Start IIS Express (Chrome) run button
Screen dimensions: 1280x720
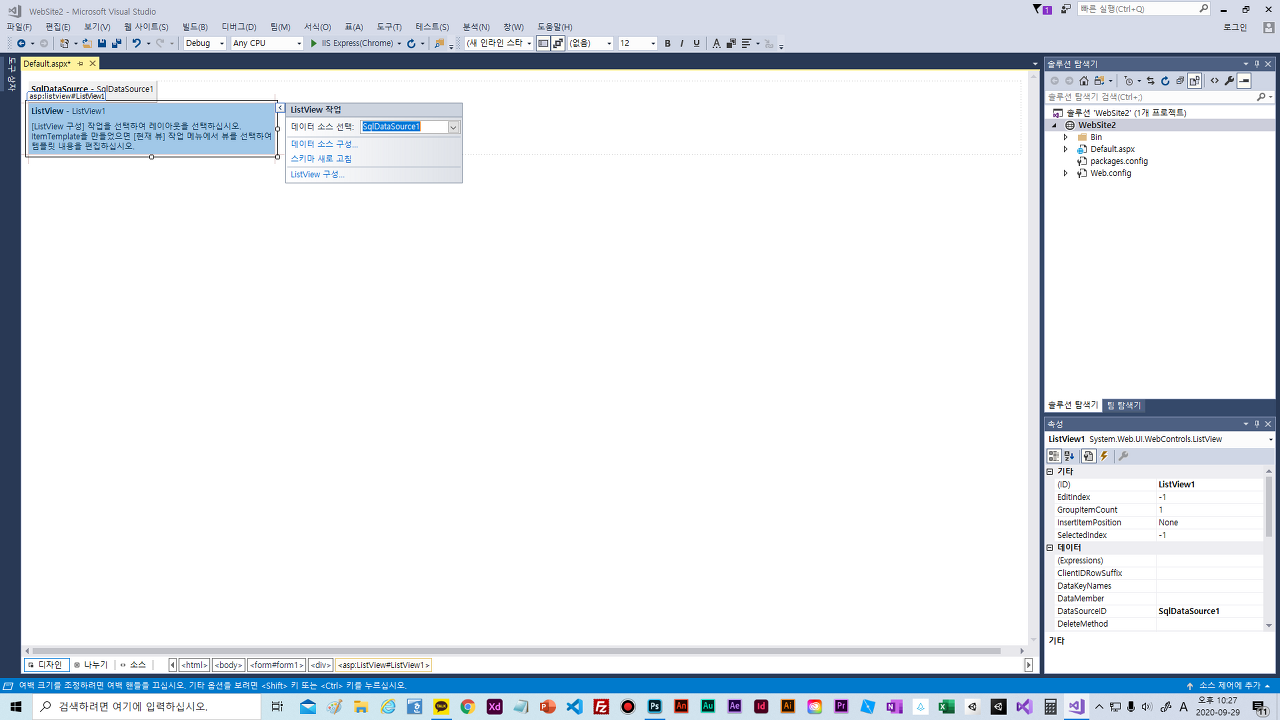[352, 44]
